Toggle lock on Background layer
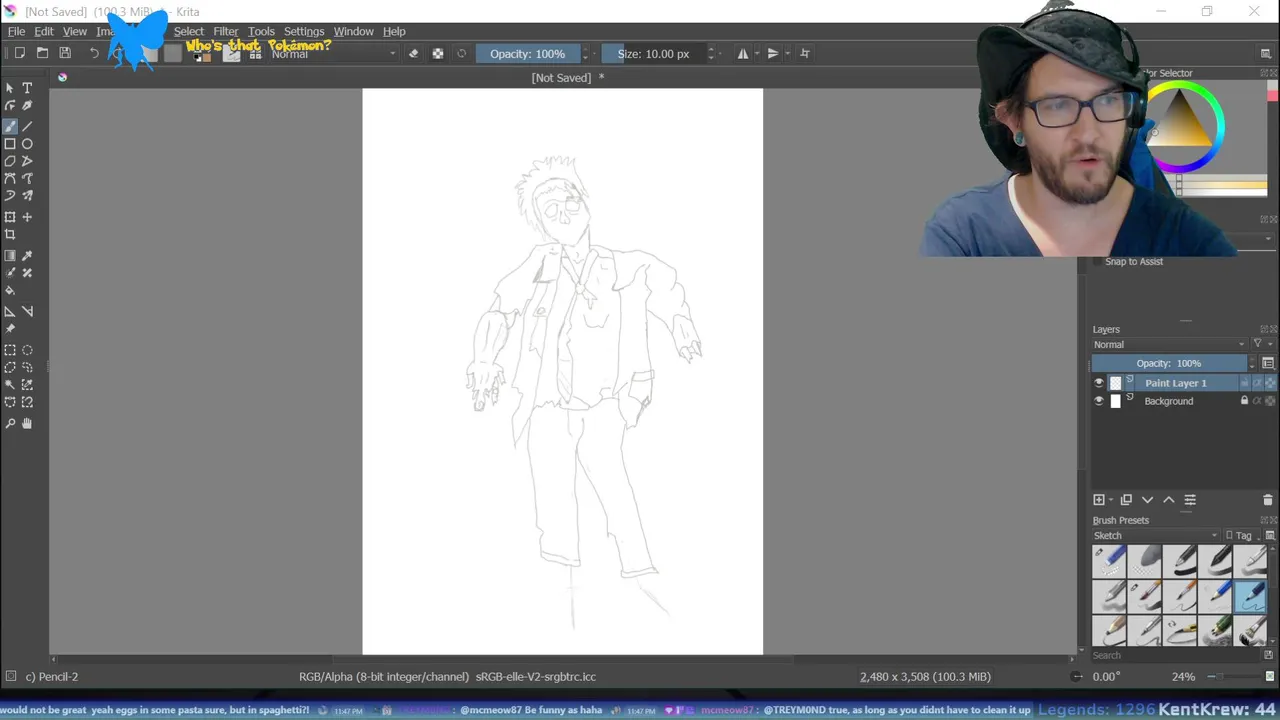The width and height of the screenshot is (1280, 720). [x=1244, y=401]
